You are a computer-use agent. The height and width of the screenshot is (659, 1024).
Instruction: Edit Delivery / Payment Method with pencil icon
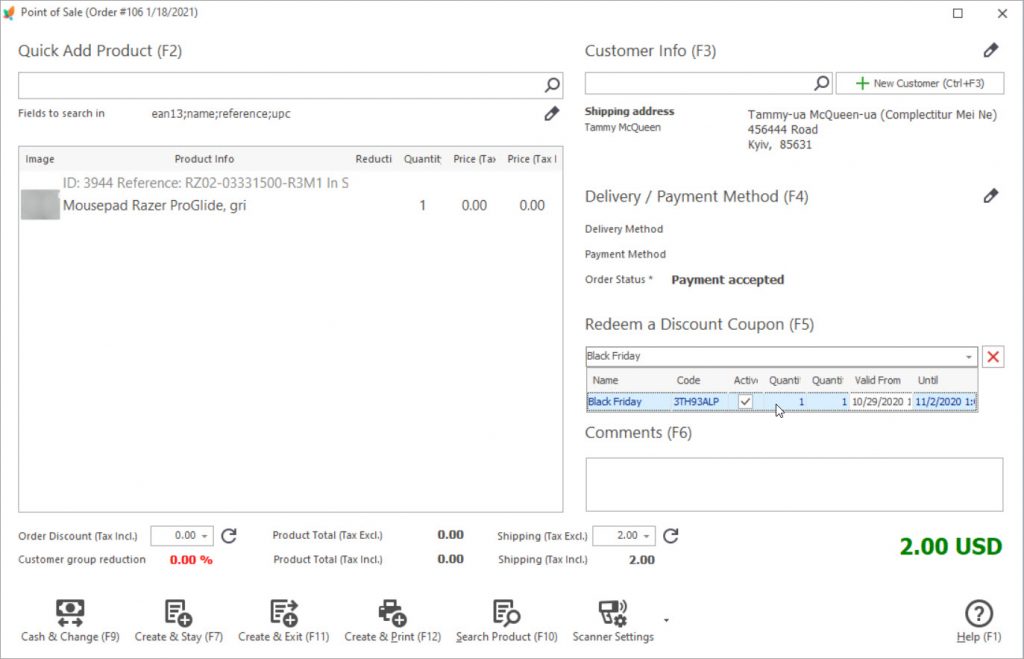click(991, 196)
